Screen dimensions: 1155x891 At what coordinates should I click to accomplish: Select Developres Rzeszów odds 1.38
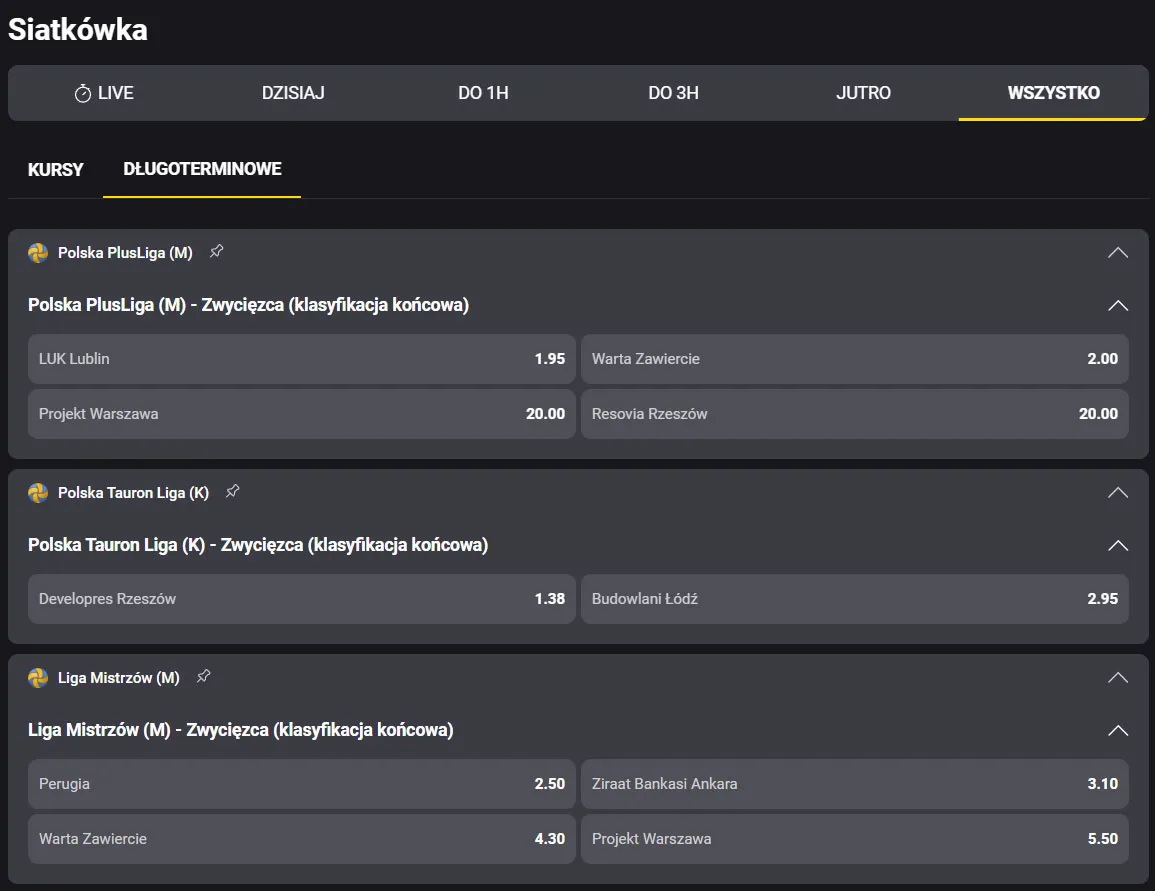coord(301,599)
